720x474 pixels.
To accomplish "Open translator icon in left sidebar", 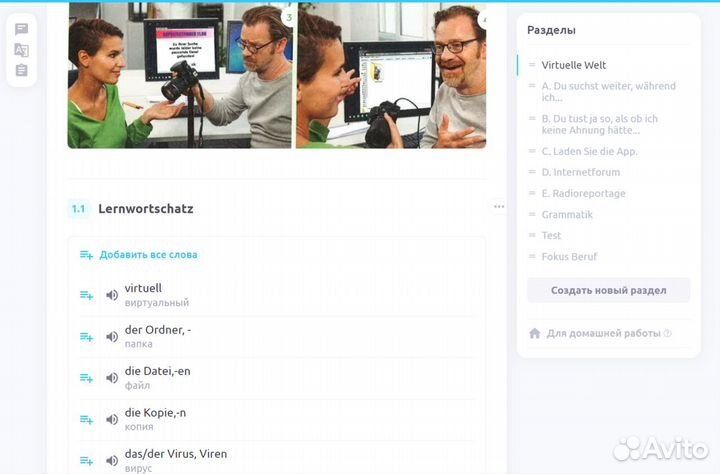I will (x=21, y=50).
